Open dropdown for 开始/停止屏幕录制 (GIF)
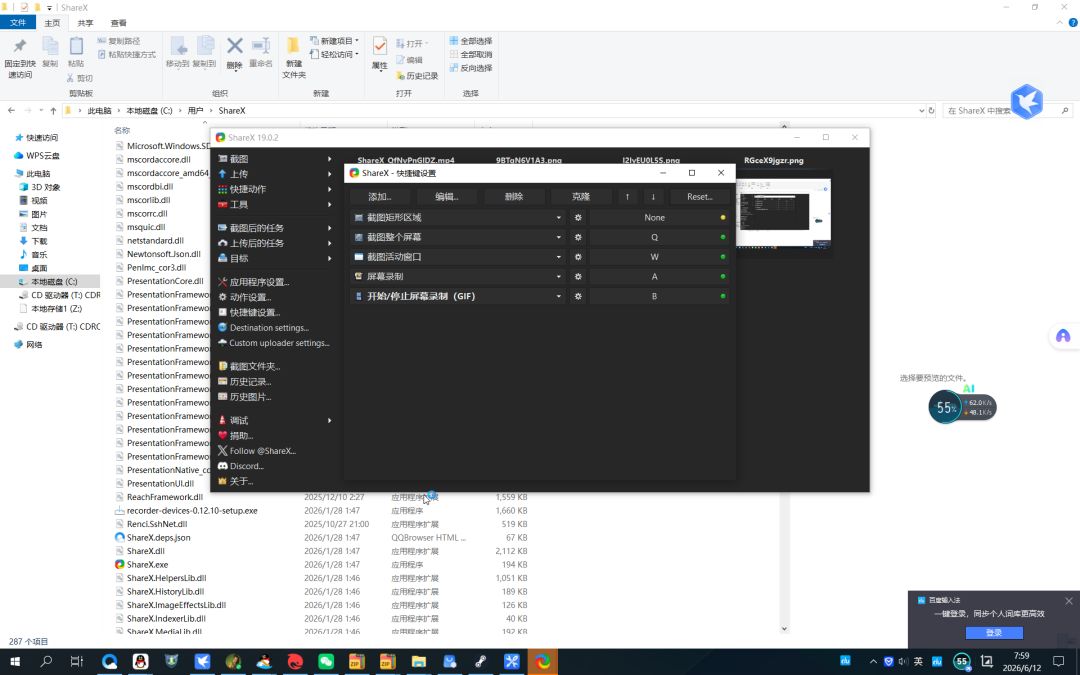Image resolution: width=1080 pixels, height=675 pixels. click(559, 296)
